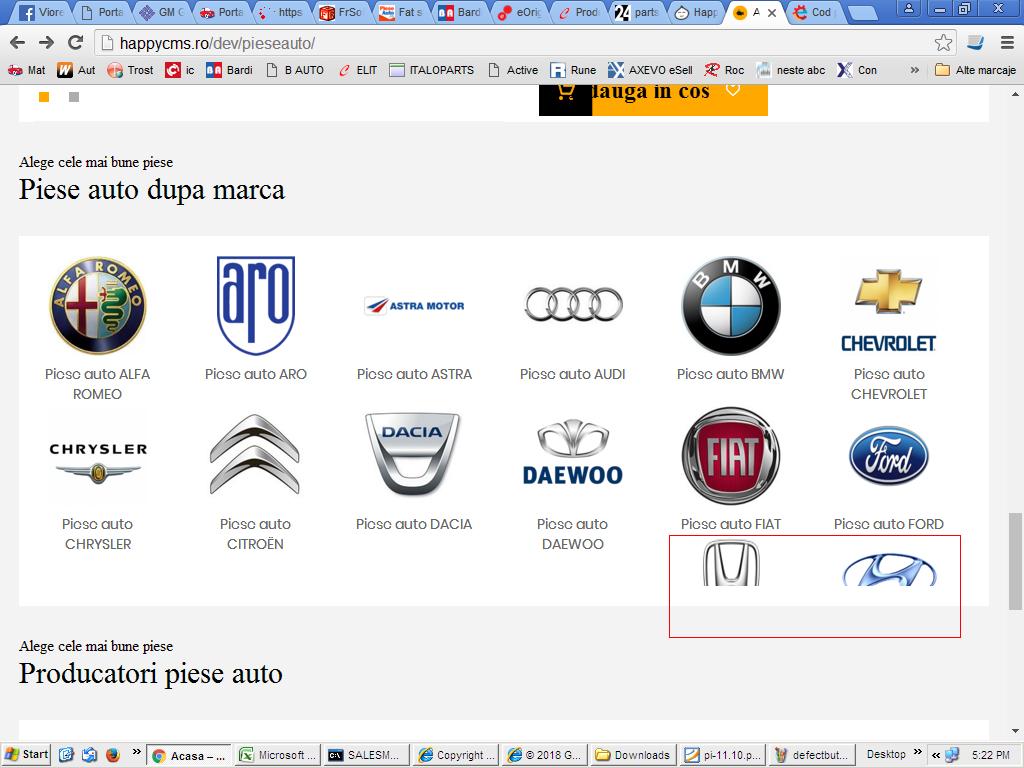The image size is (1024, 768).
Task: Expand the quick launch overflow chevron
Action: click(136, 752)
